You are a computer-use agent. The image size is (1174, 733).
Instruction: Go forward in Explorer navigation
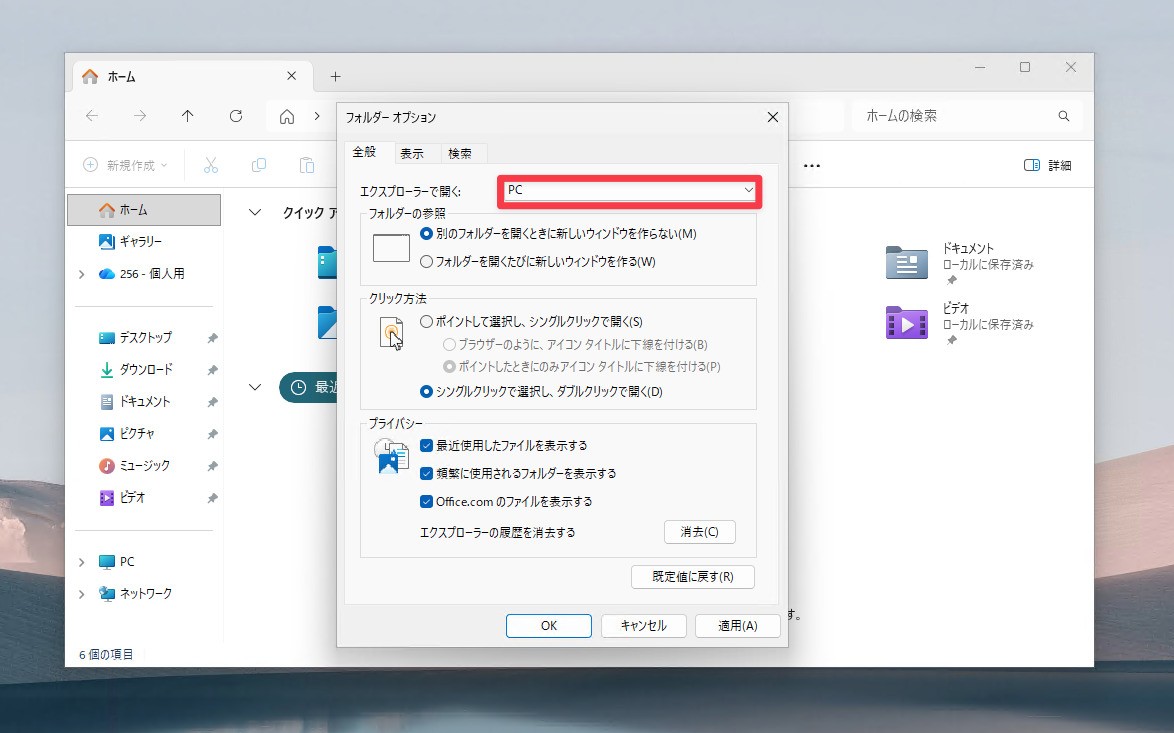pos(140,115)
